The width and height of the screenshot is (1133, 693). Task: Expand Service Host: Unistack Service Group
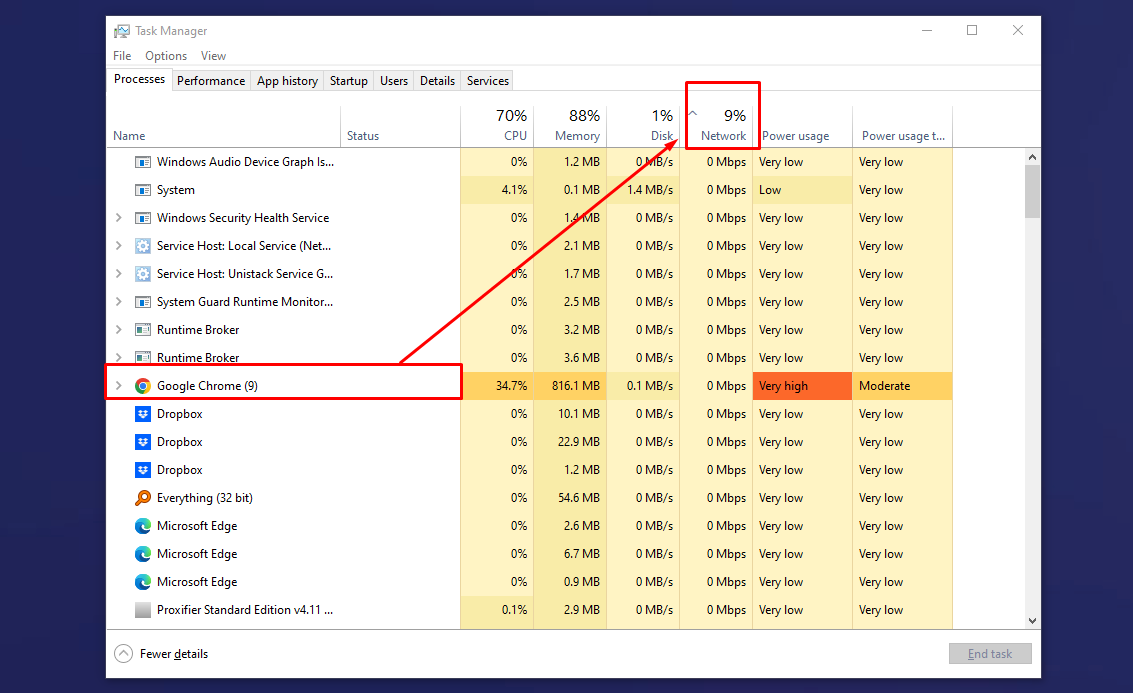119,274
